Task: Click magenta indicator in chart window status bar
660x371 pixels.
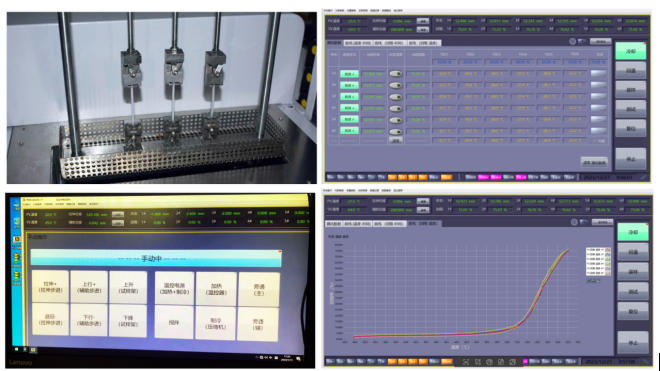Action: click(x=525, y=361)
